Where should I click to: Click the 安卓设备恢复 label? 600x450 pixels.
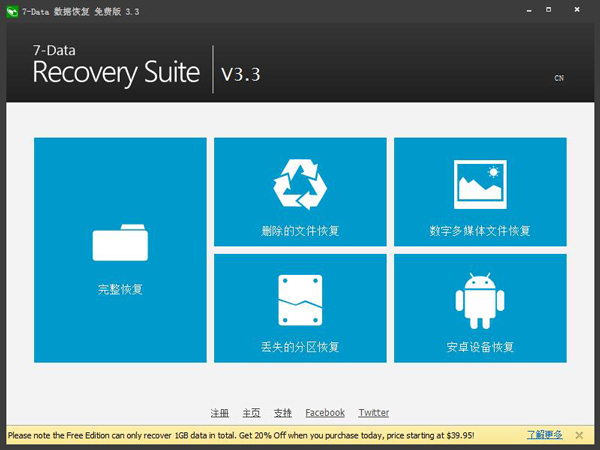click(x=480, y=347)
